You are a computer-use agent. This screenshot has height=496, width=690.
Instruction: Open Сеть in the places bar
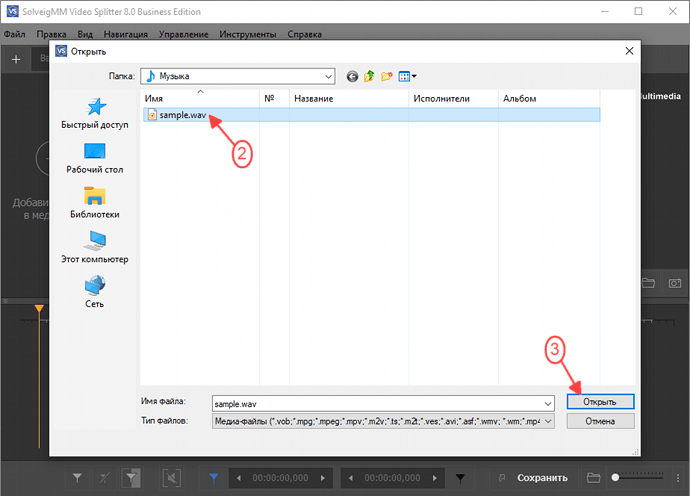pos(95,292)
